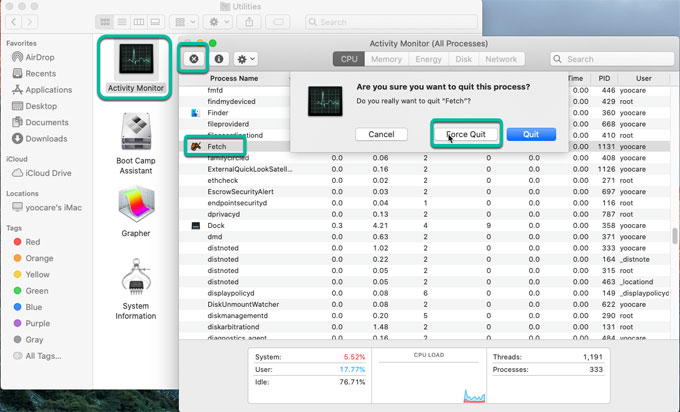Open the gear action dropdown in Activity Monitor
The width and height of the screenshot is (680, 412).
(x=247, y=59)
